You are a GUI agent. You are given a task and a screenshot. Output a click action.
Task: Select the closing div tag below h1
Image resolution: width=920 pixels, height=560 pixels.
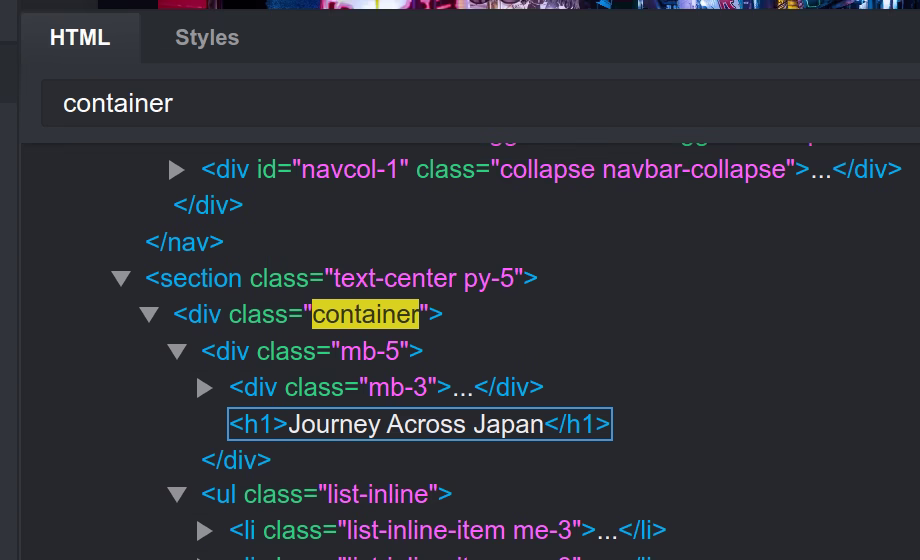(236, 459)
